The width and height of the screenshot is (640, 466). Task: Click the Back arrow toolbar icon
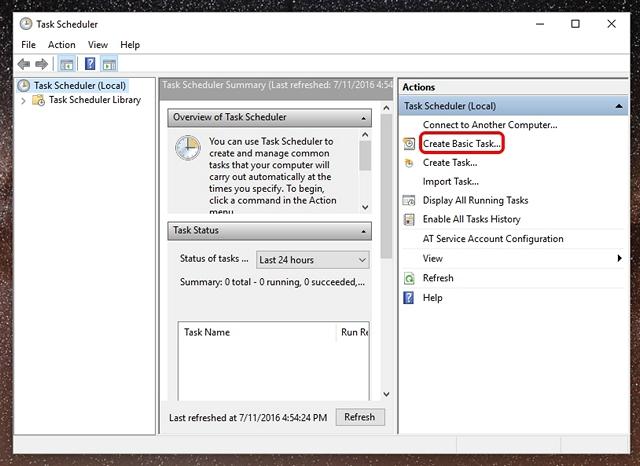[x=24, y=64]
